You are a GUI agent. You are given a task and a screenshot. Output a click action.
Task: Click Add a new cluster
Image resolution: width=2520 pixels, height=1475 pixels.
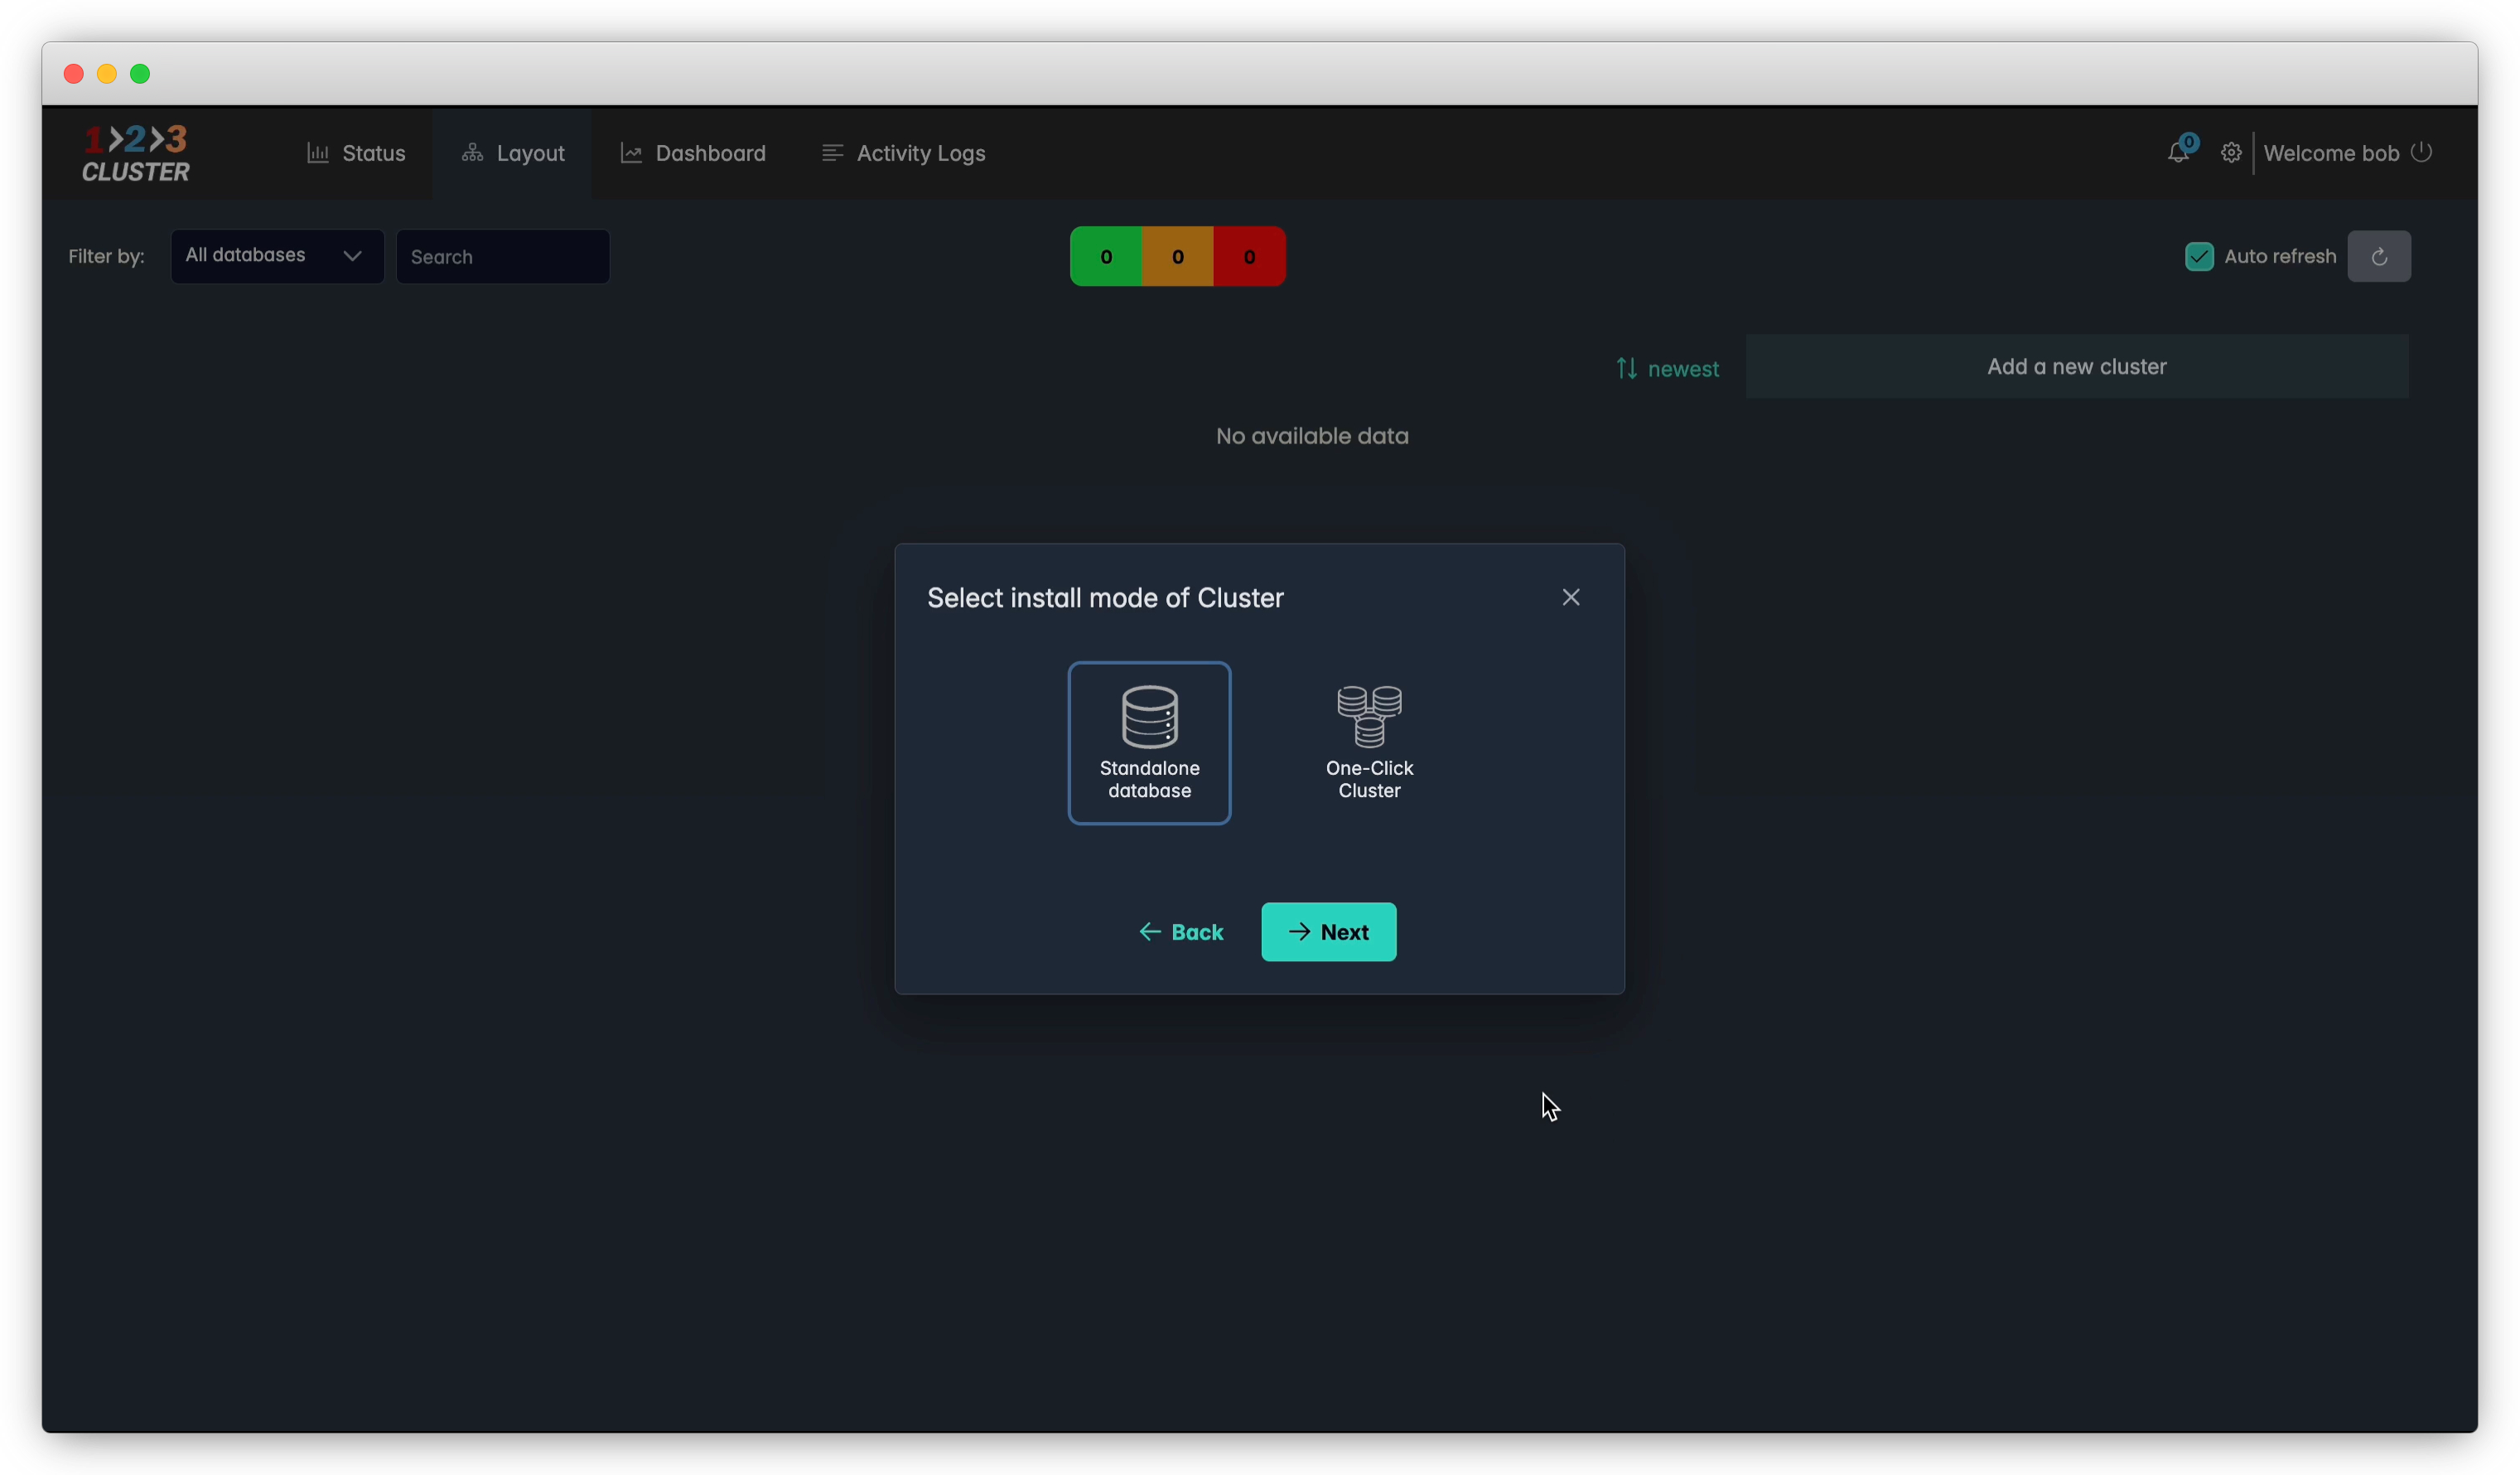[x=2077, y=366]
